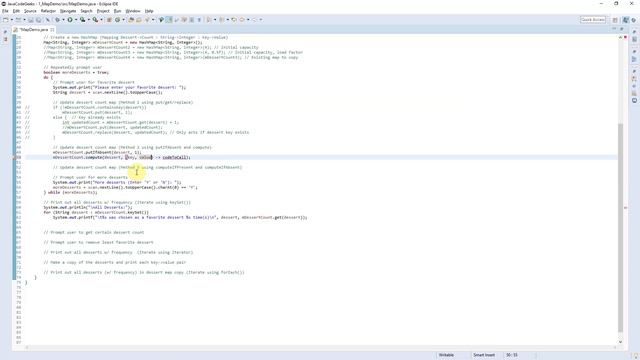The height and width of the screenshot is (360, 640).
Task: Open the Project menu
Action: point(103,11)
